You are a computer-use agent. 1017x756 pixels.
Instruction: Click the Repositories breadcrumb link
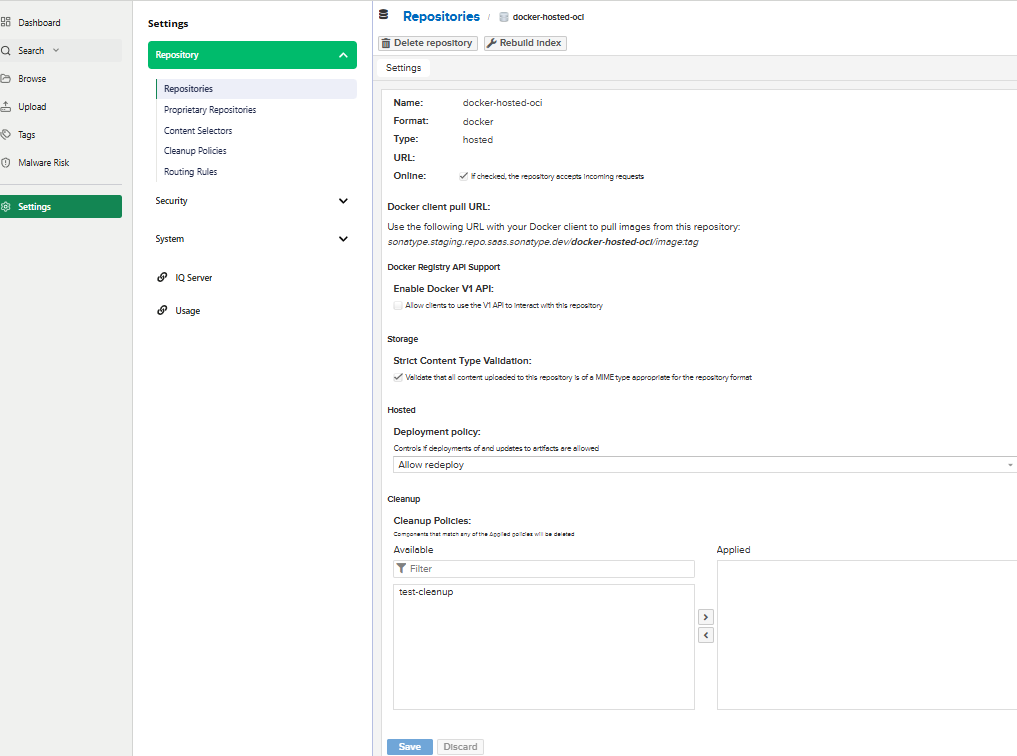441,16
